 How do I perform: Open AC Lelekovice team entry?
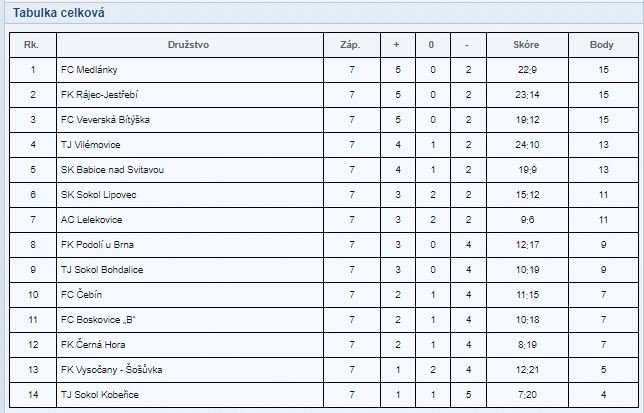tap(92, 220)
